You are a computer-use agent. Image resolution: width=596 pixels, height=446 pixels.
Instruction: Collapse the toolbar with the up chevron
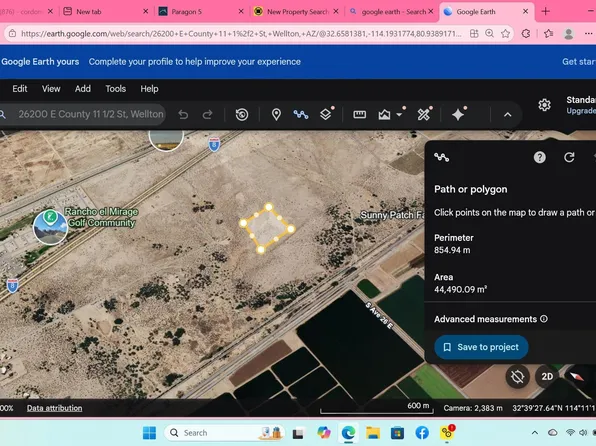[507, 114]
